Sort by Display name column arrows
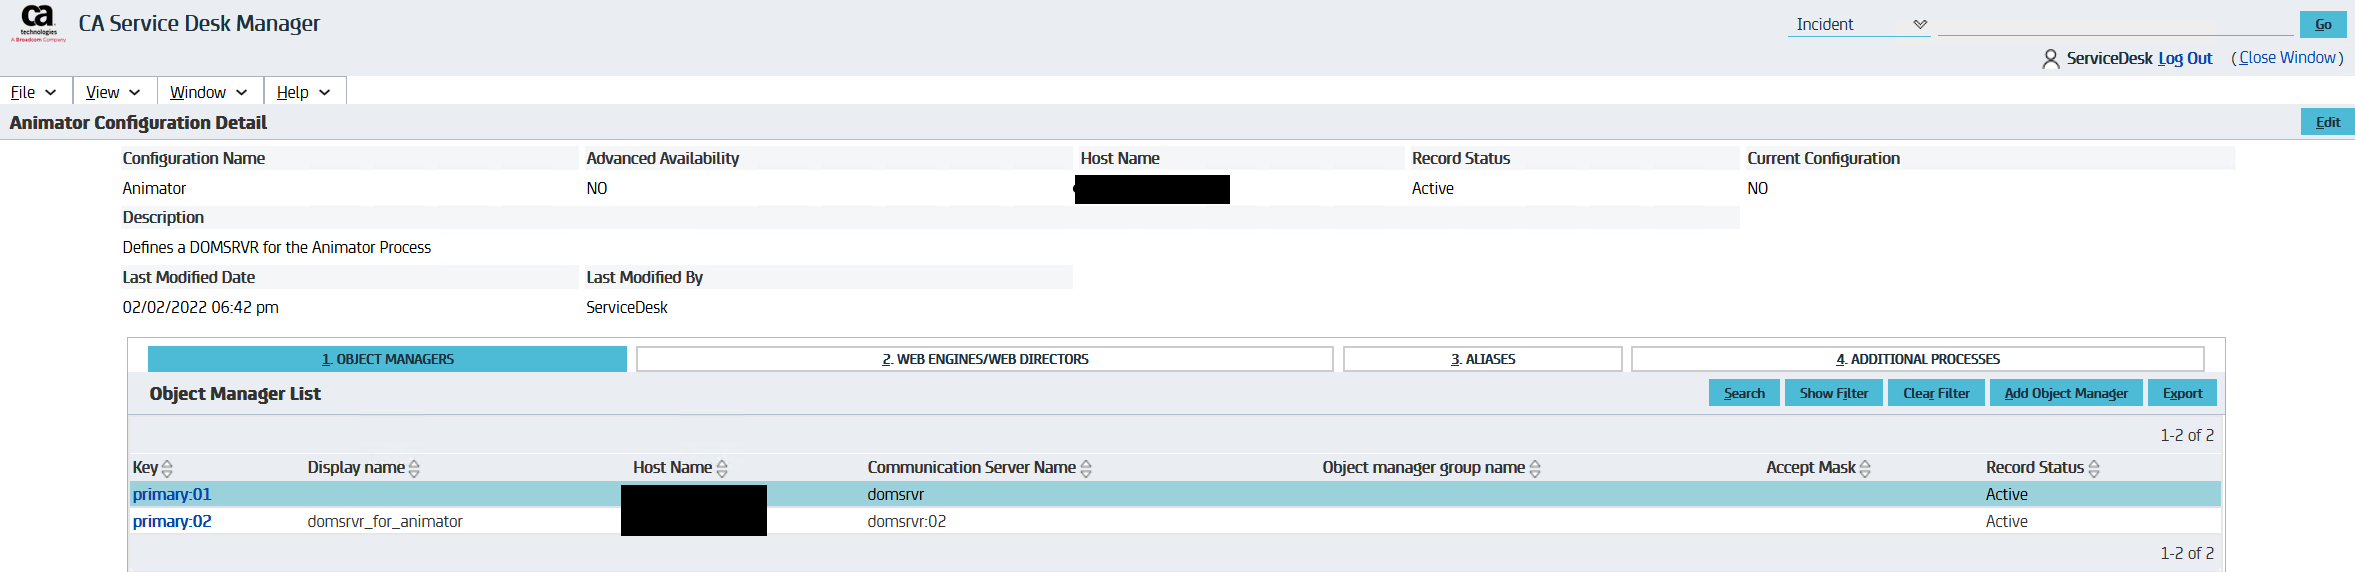The height and width of the screenshot is (572, 2355). click(x=414, y=468)
